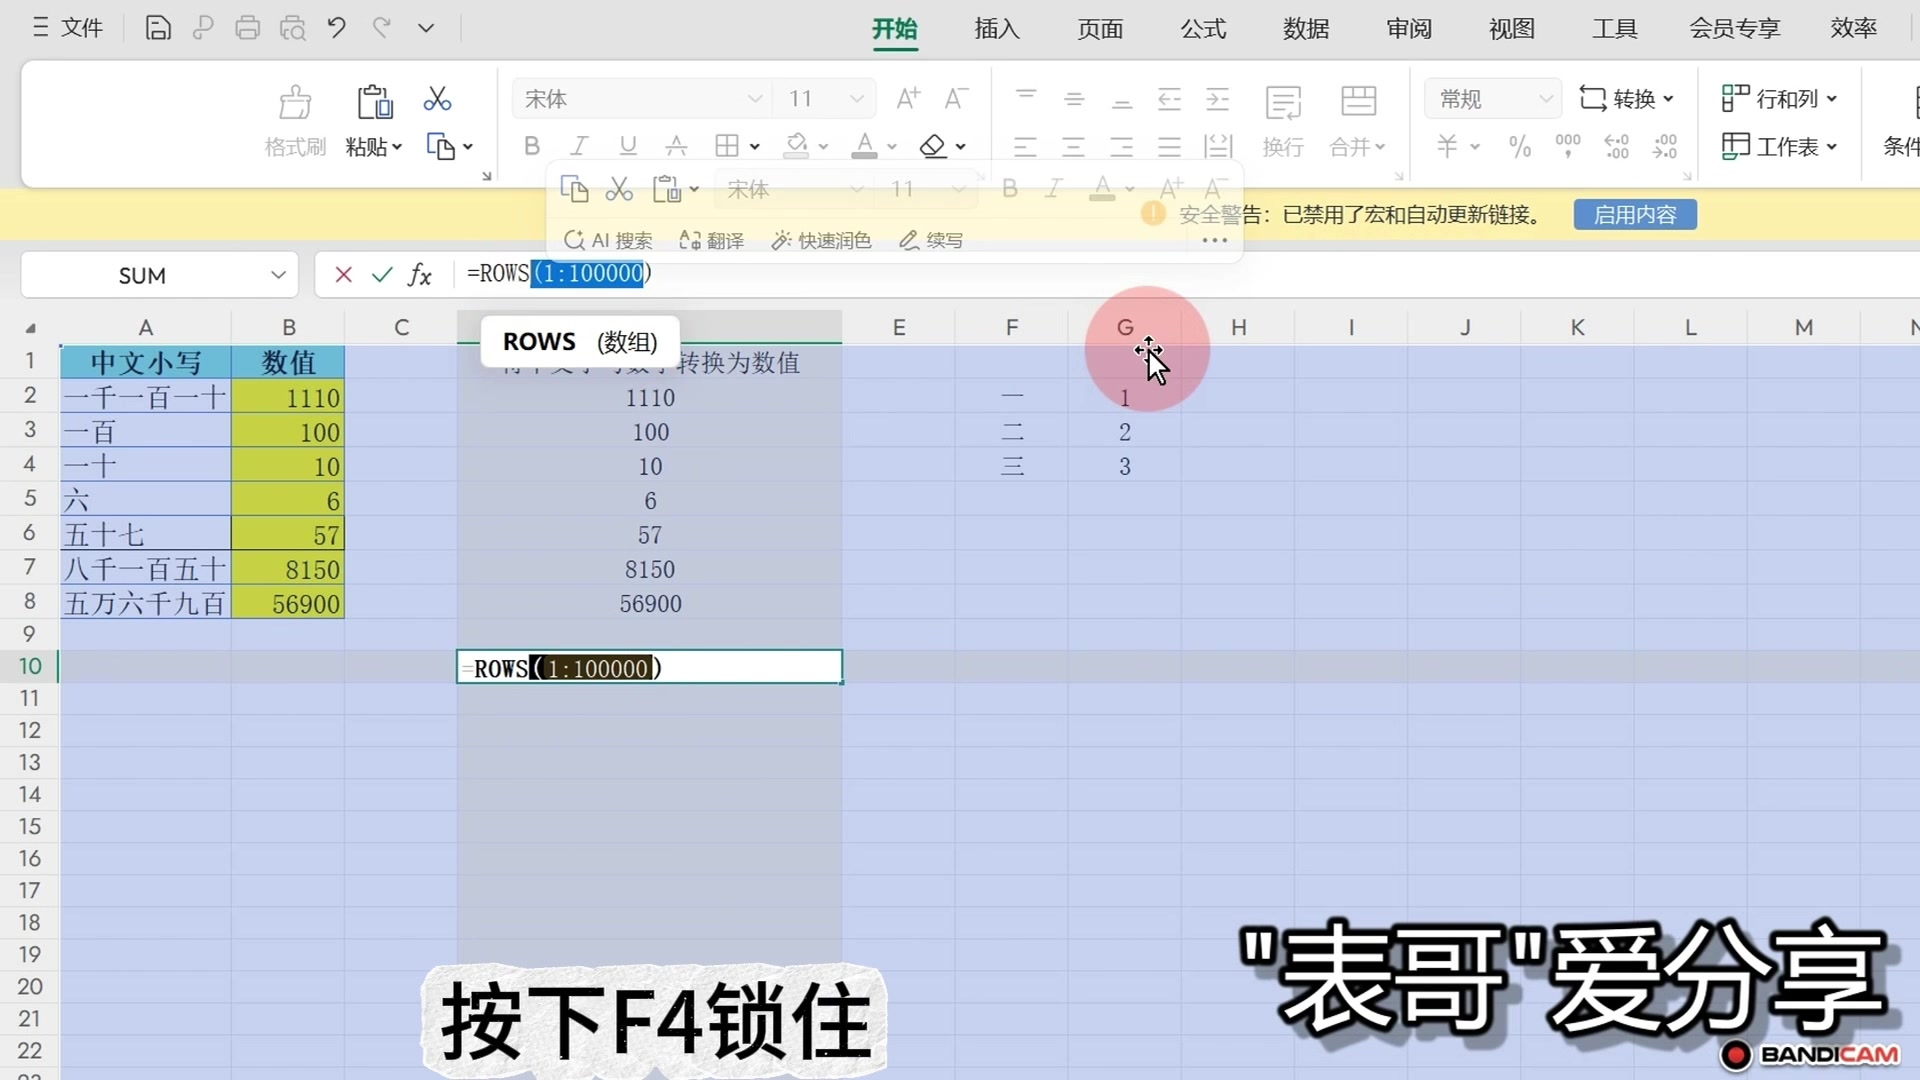This screenshot has height=1080, width=1920.
Task: Click the Print icon
Action: [x=248, y=28]
